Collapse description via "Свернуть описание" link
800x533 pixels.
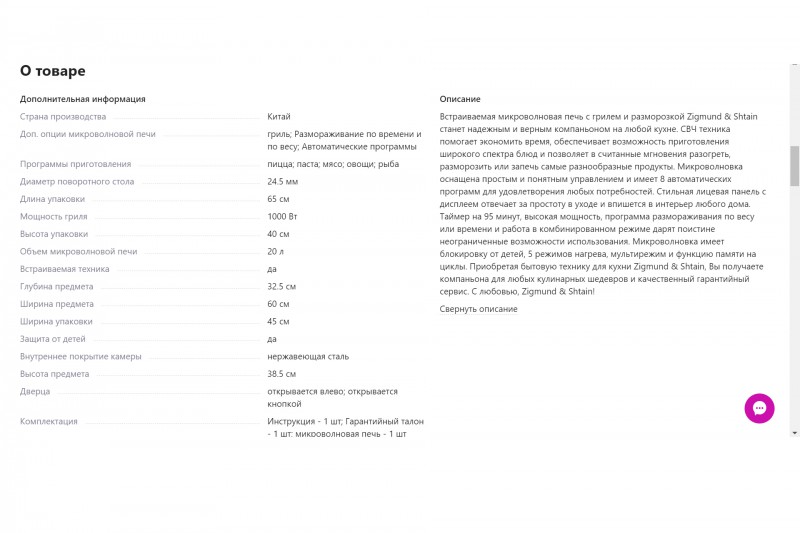pyautogui.click(x=478, y=309)
